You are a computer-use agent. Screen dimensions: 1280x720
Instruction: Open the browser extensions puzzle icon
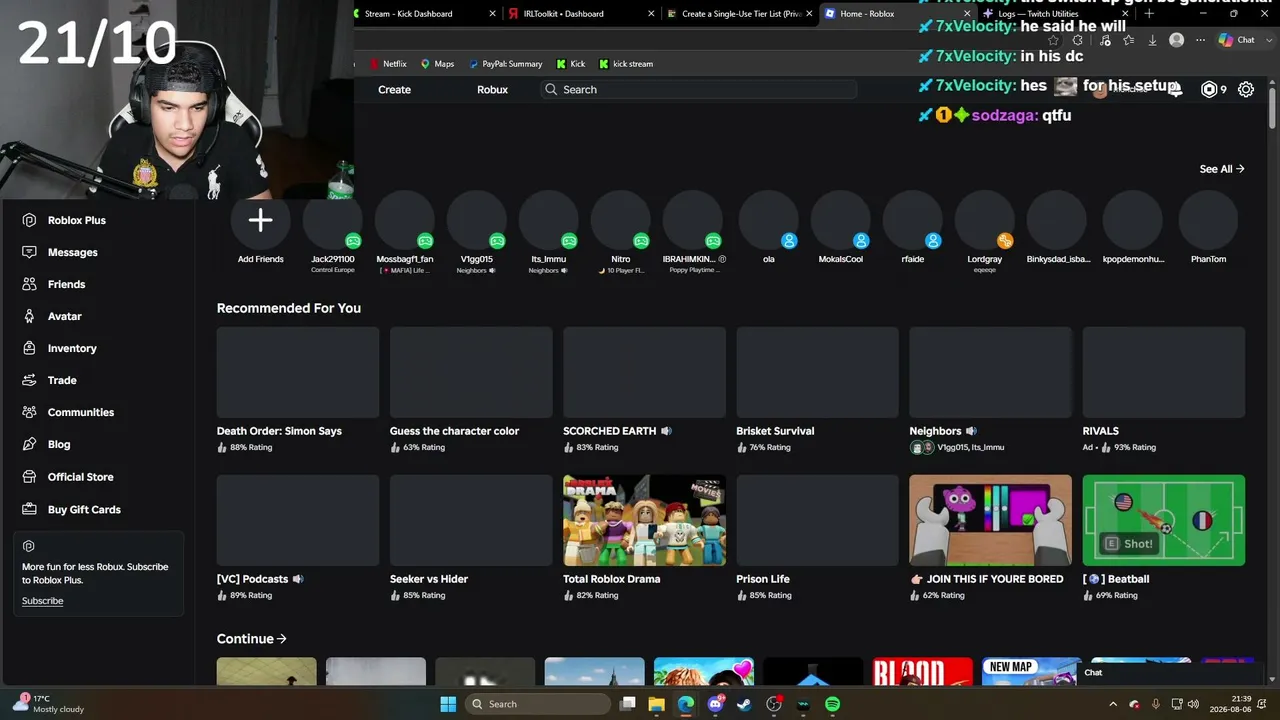point(1077,40)
